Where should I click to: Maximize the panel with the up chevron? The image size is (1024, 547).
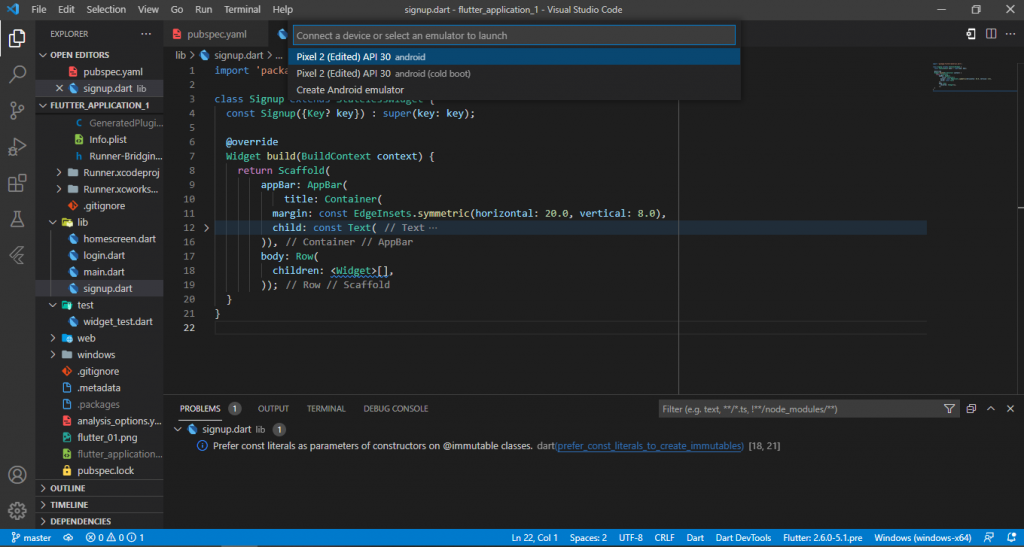point(991,409)
